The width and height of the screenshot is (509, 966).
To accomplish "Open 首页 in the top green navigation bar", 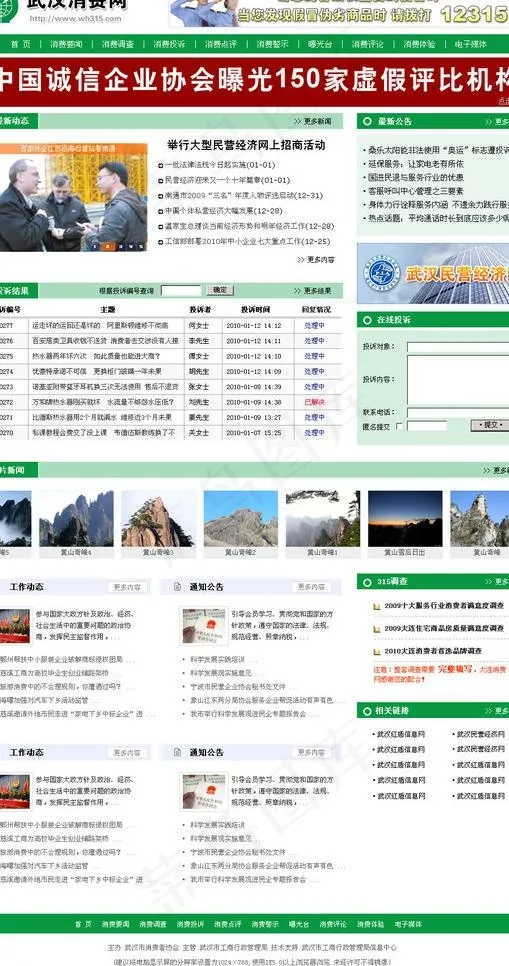I will tap(20, 44).
